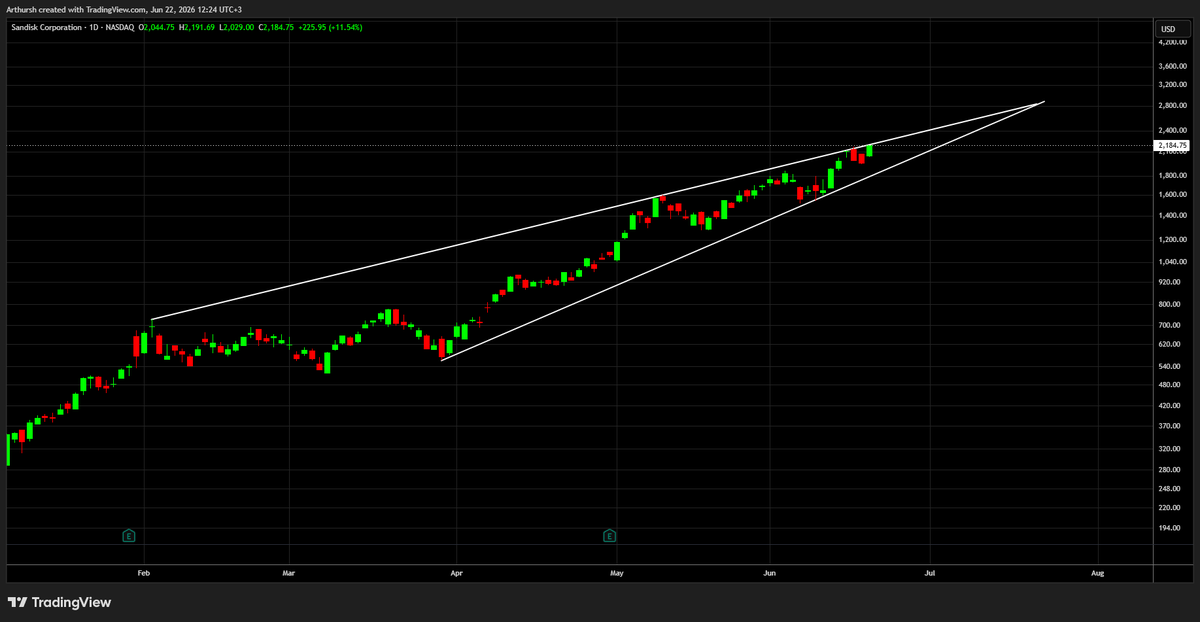Click the earnings 'E' marker near May
Image resolution: width=1200 pixels, height=622 pixels.
click(609, 536)
